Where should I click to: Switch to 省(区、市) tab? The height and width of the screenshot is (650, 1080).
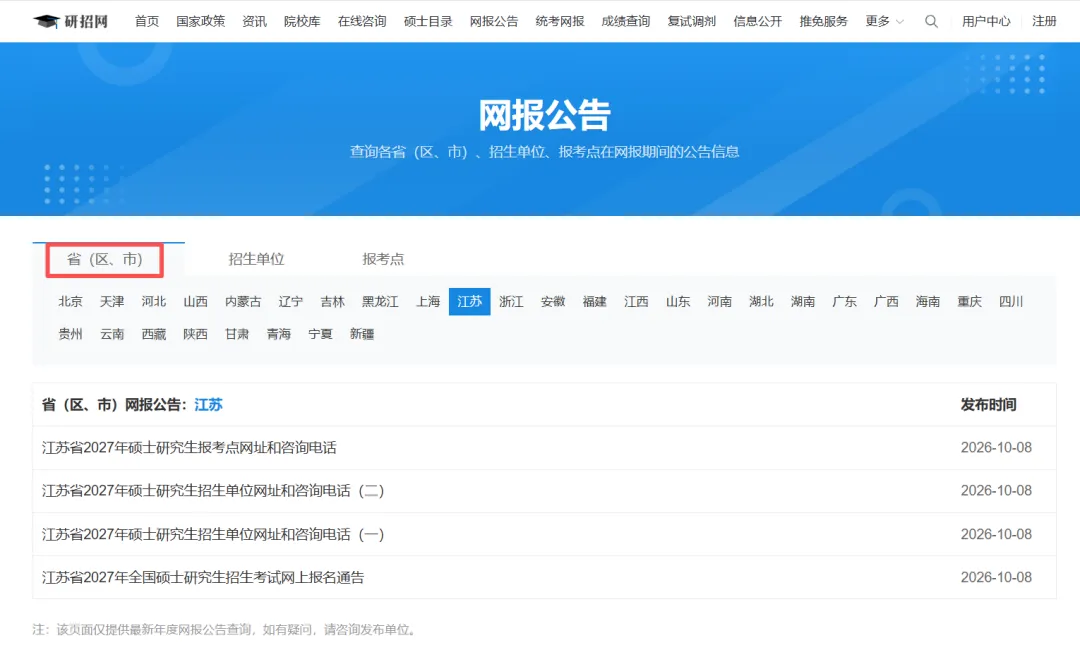[x=105, y=260]
